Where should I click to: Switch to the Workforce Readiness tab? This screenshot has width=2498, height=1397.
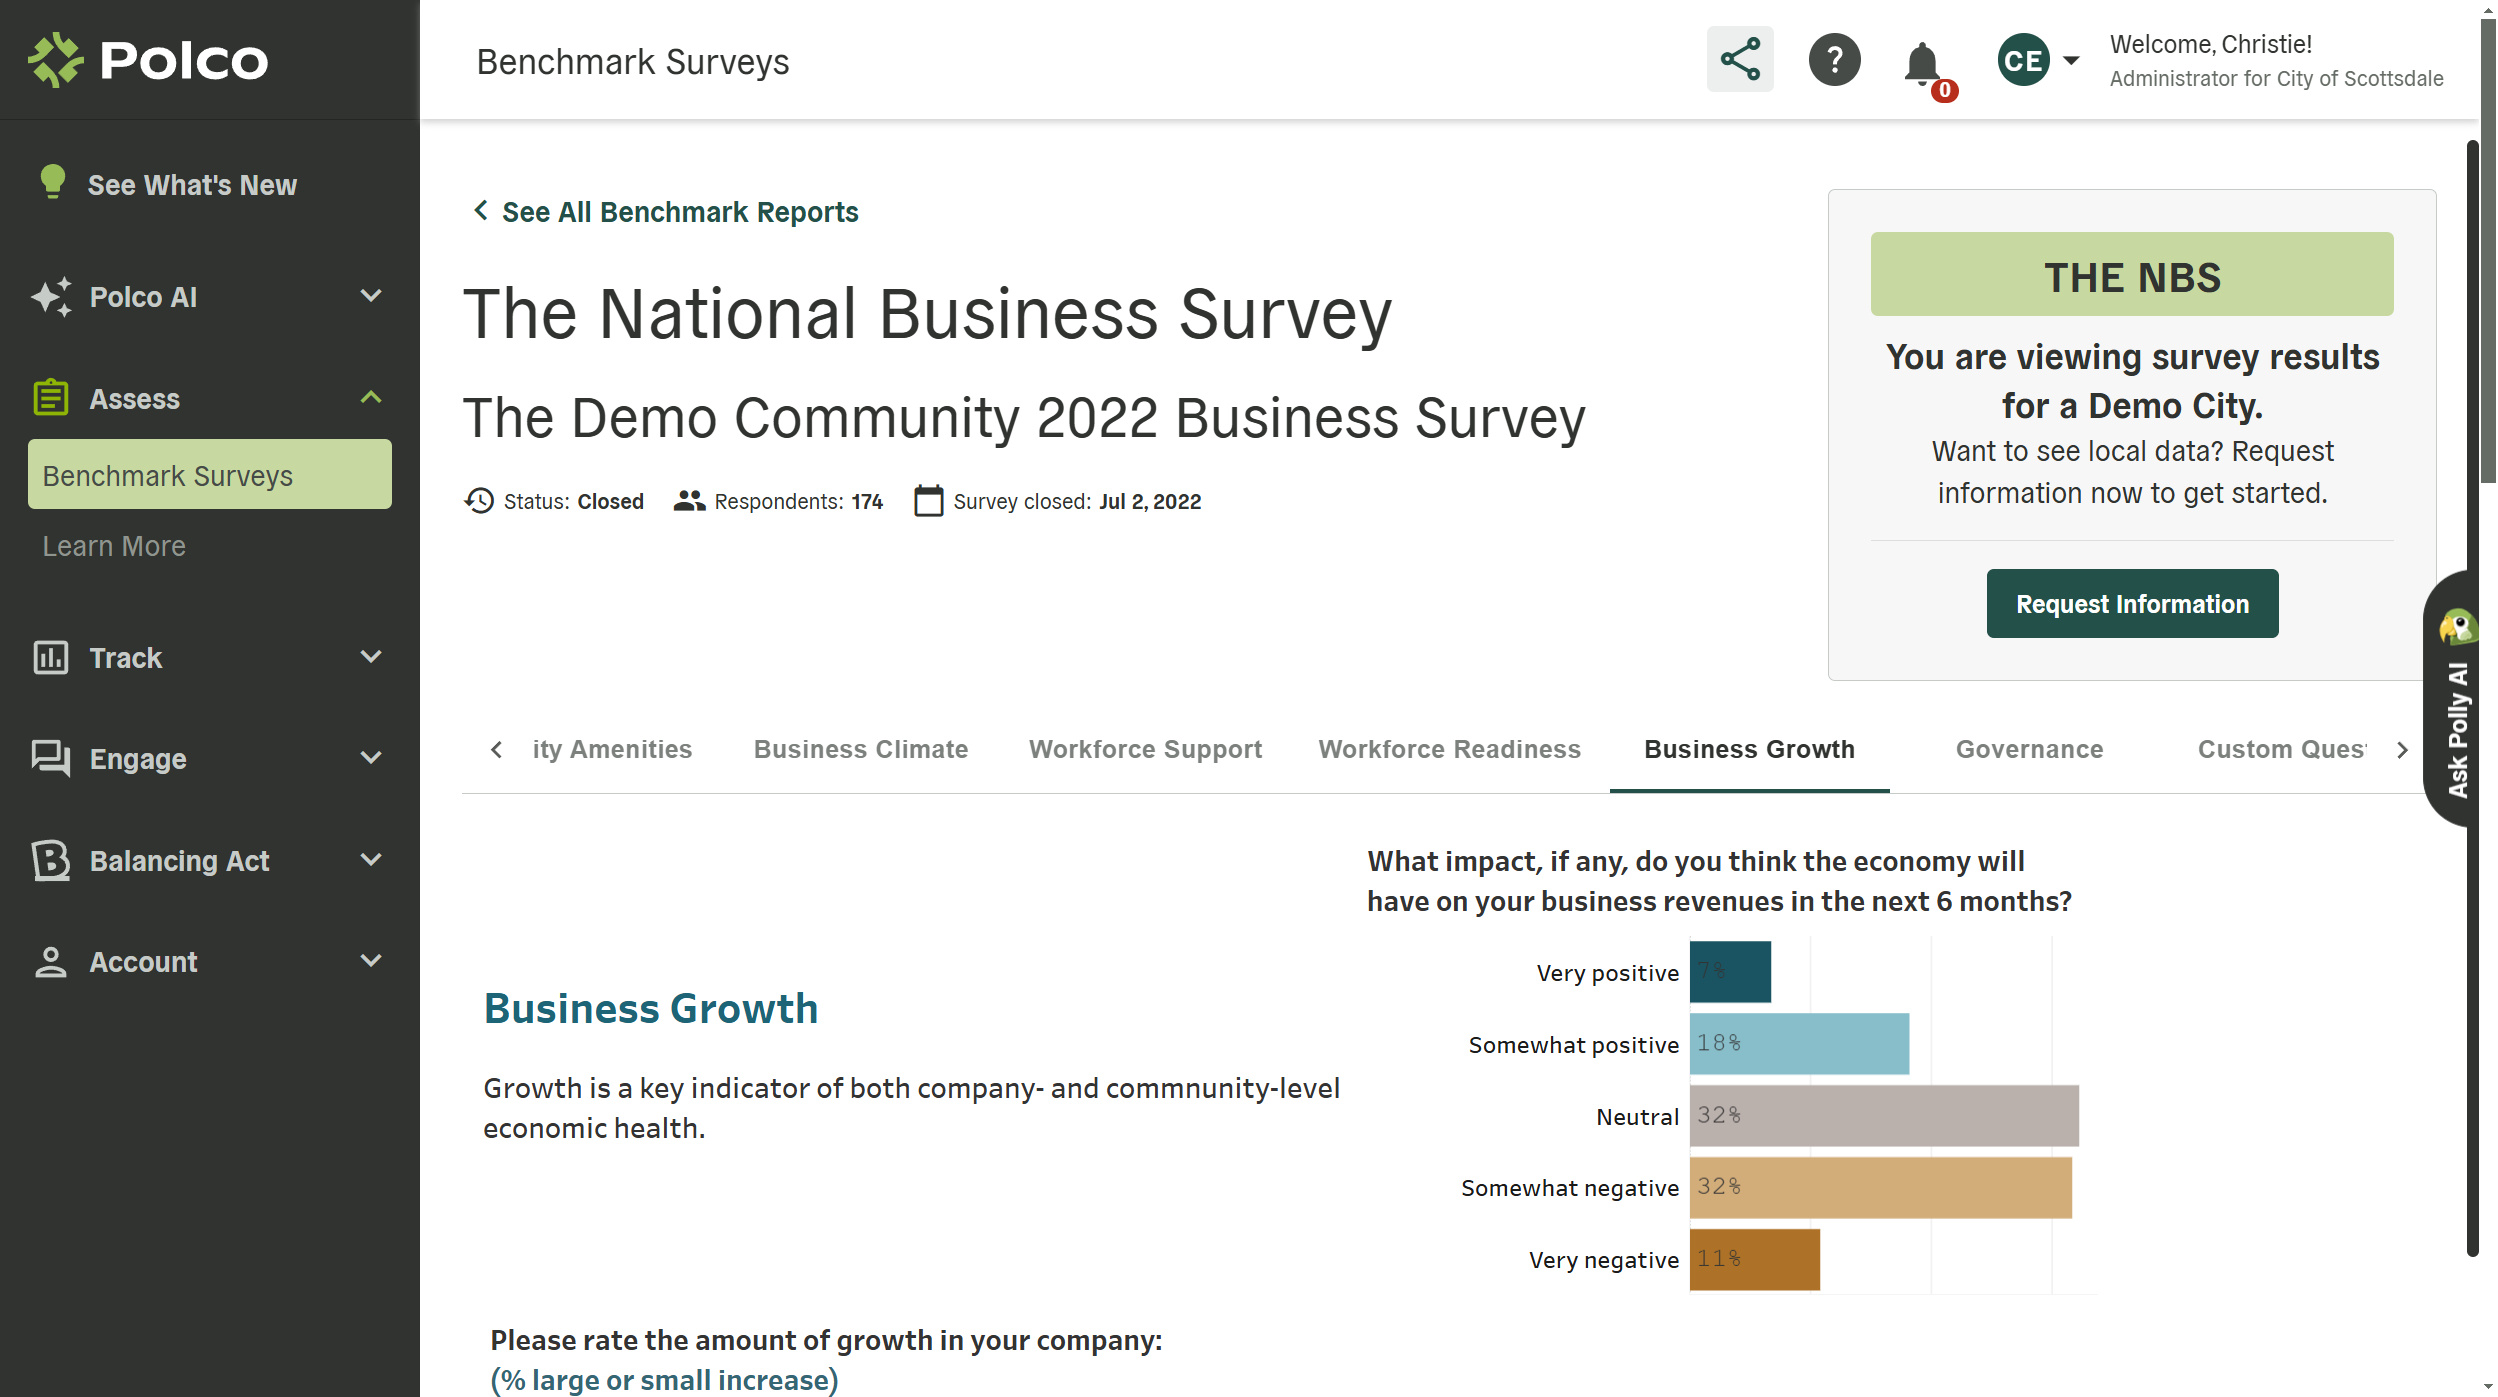pos(1449,749)
